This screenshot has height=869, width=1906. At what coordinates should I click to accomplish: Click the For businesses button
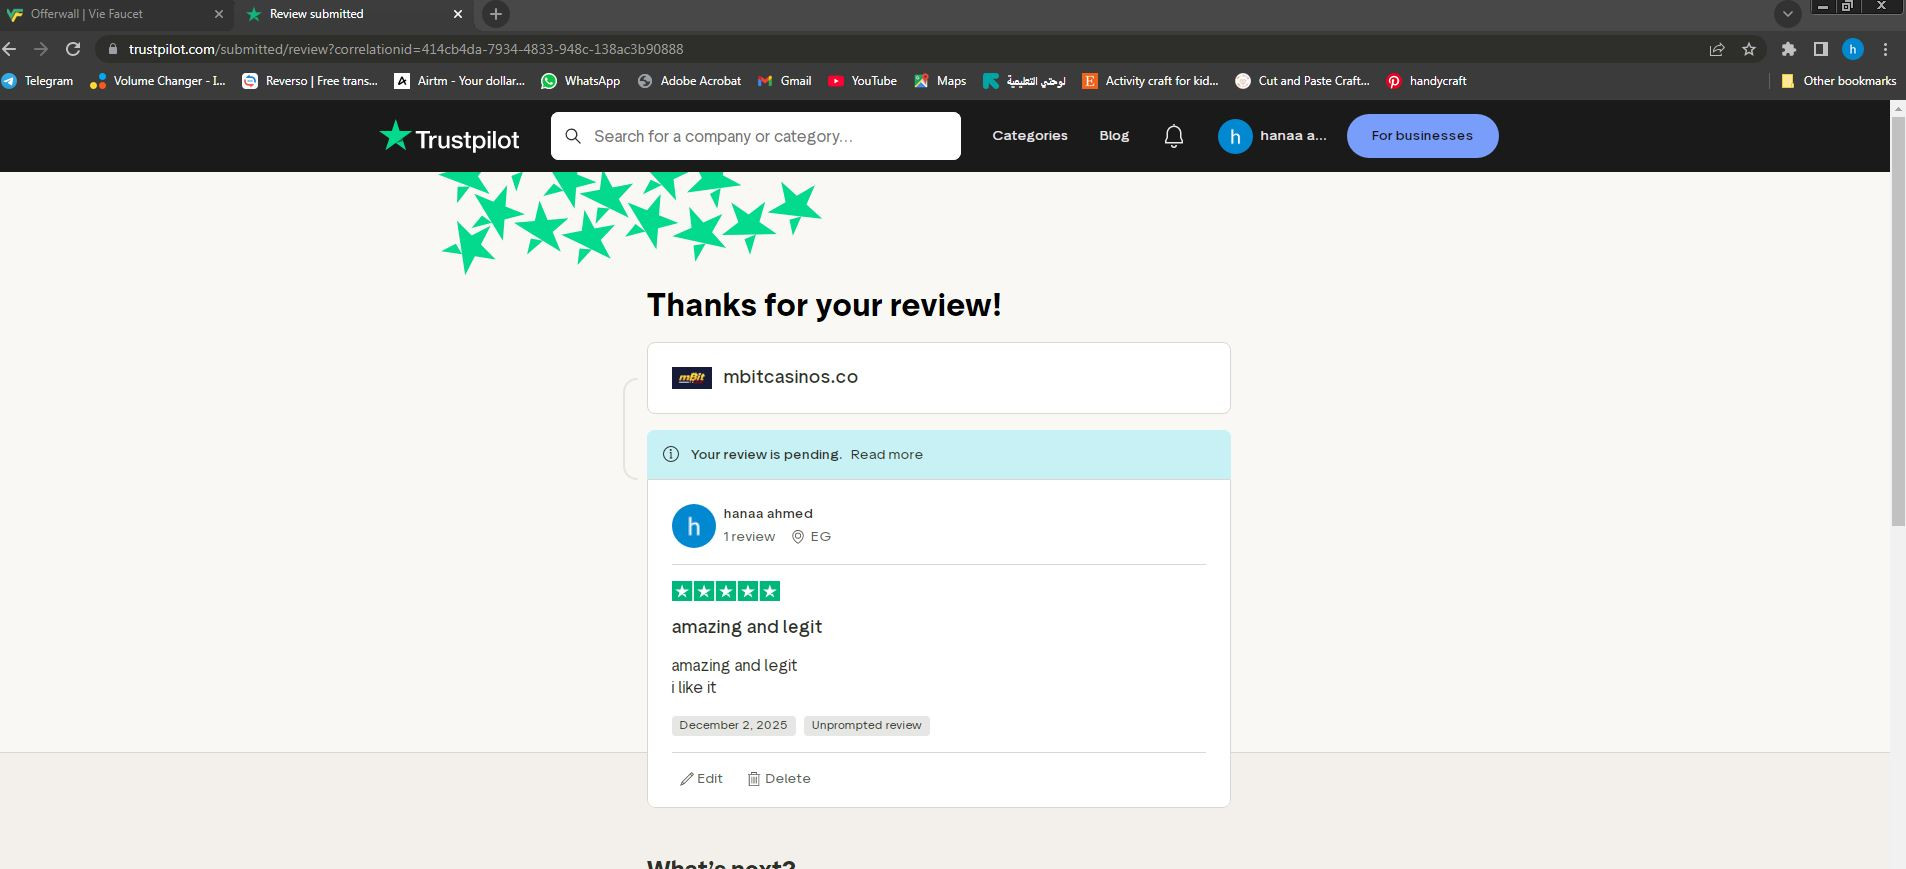coord(1422,136)
